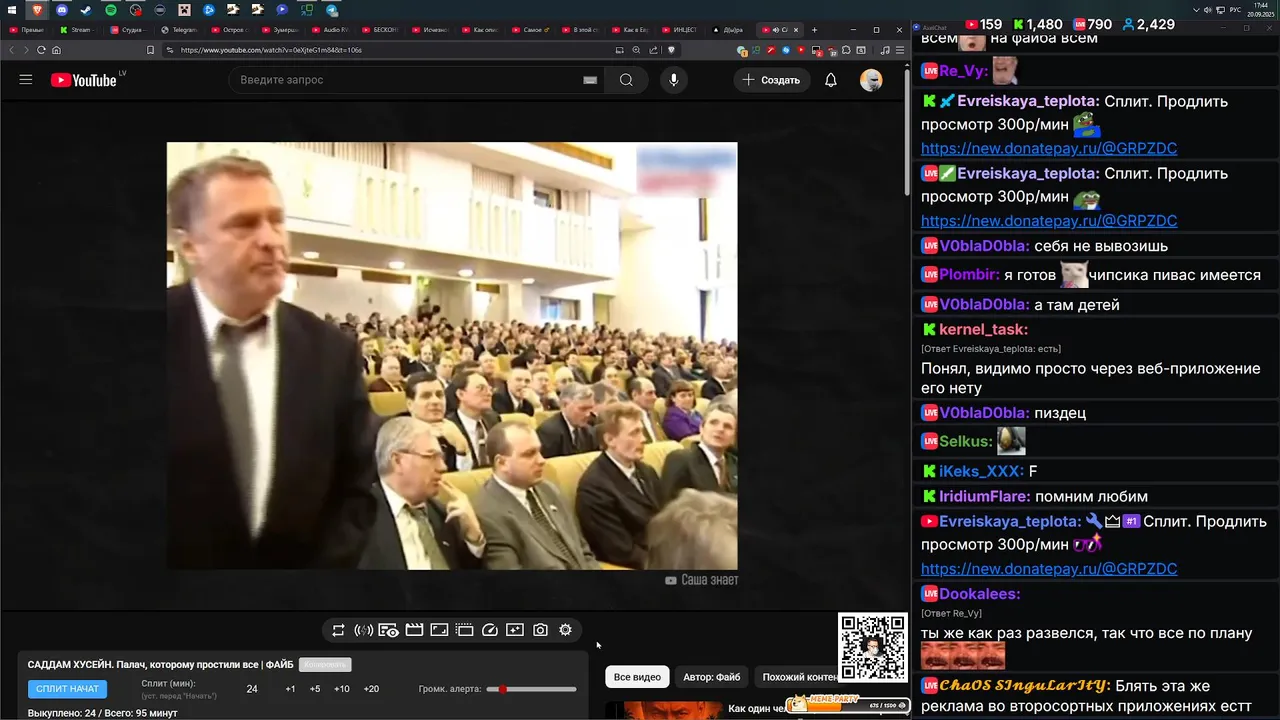Click username IridiumFlare in chat
1280x720 pixels.
(982, 496)
